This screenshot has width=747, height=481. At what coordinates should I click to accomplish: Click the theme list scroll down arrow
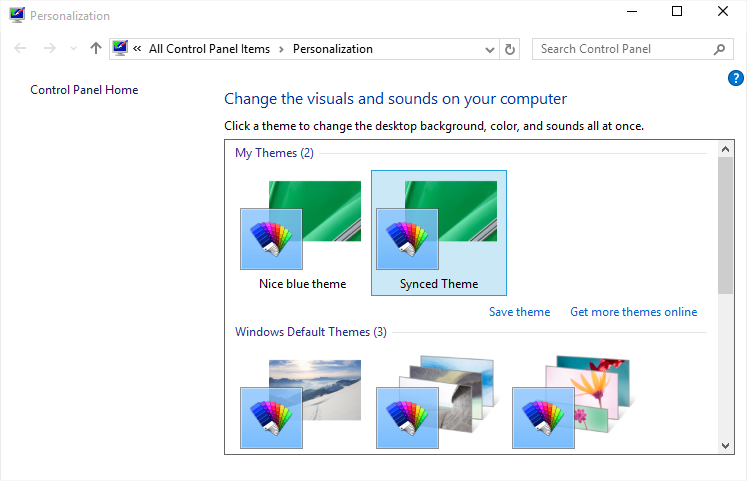point(726,446)
